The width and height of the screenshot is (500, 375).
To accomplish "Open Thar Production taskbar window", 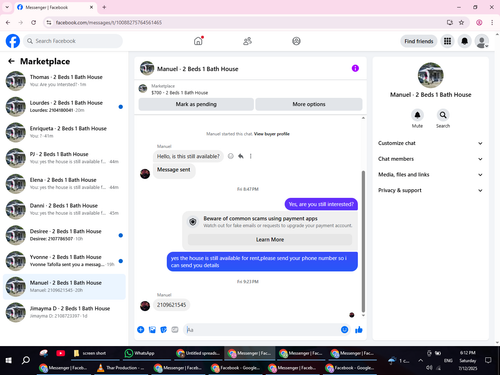I will 120,368.
